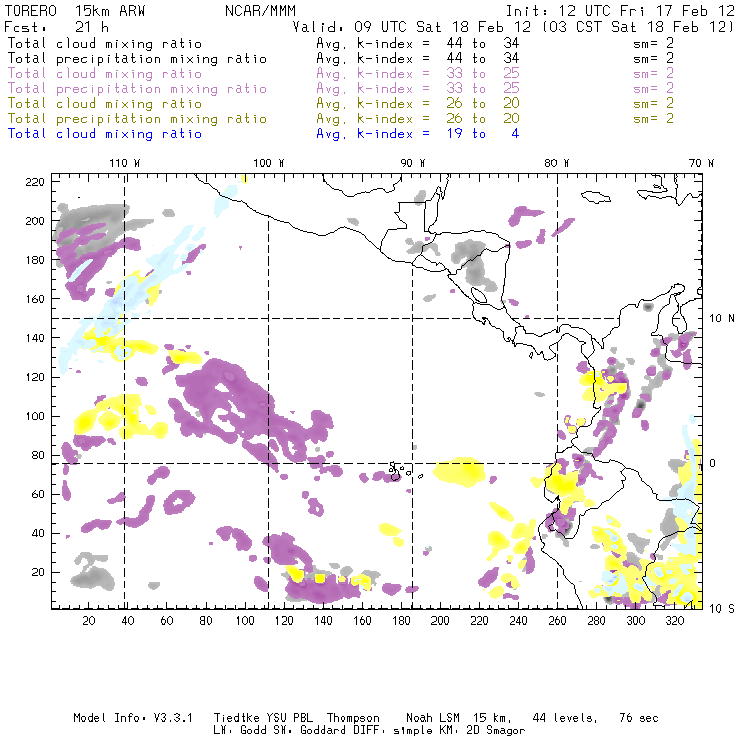
Task: Click the "44 levels," footer text
Action: pos(565,718)
